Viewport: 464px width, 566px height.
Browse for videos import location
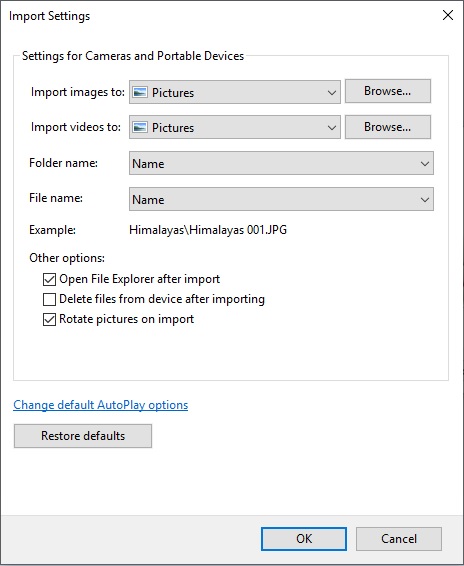[388, 127]
